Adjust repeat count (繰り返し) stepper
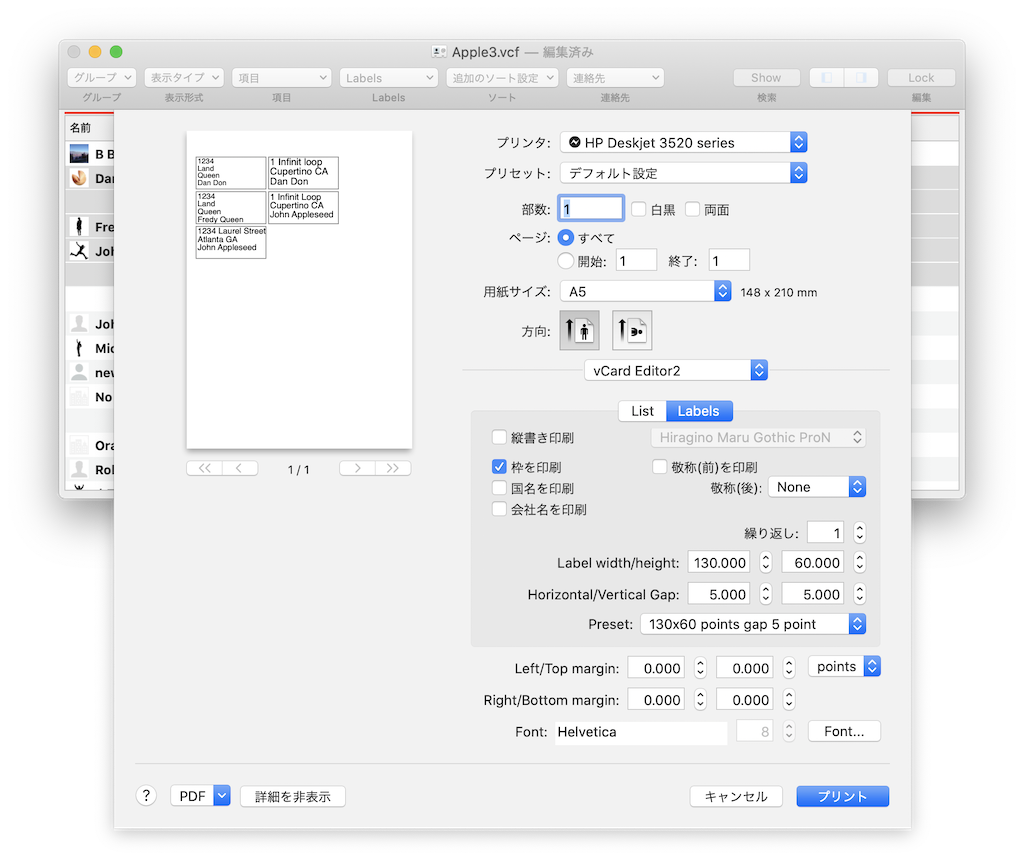The width and height of the screenshot is (1024, 857). (x=860, y=533)
